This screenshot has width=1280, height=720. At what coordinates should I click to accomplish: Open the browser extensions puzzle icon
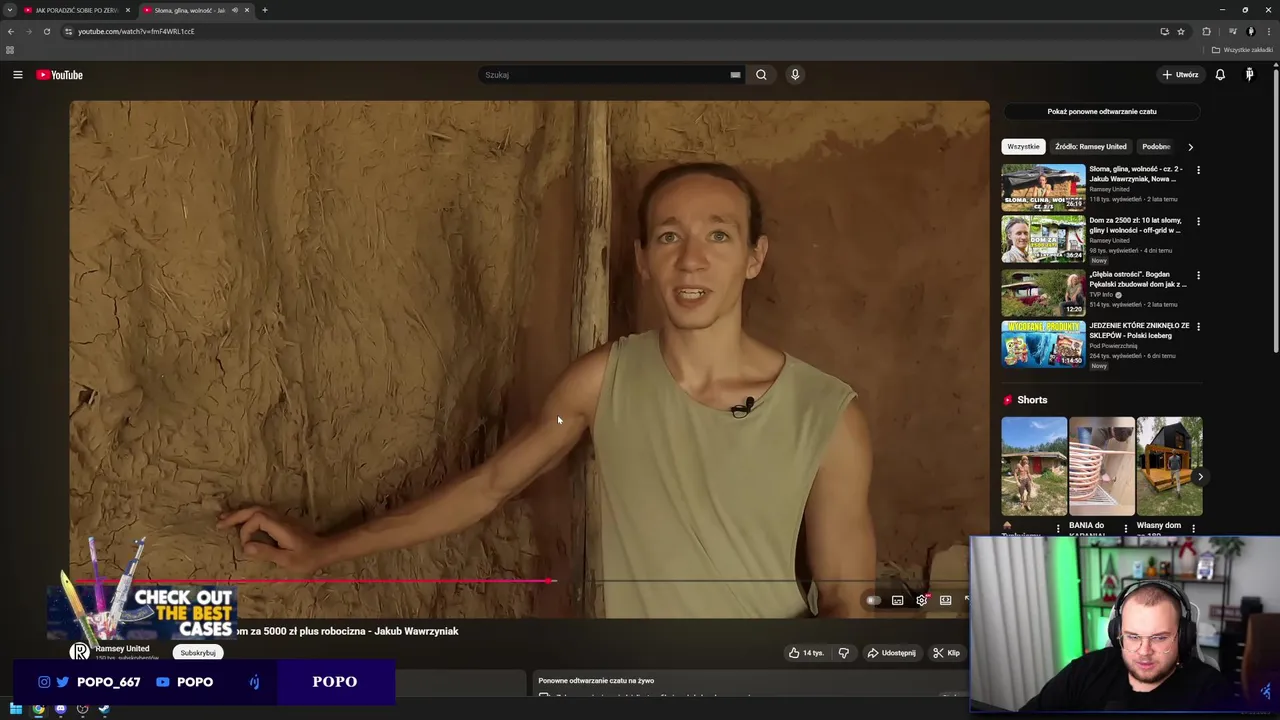(1206, 31)
